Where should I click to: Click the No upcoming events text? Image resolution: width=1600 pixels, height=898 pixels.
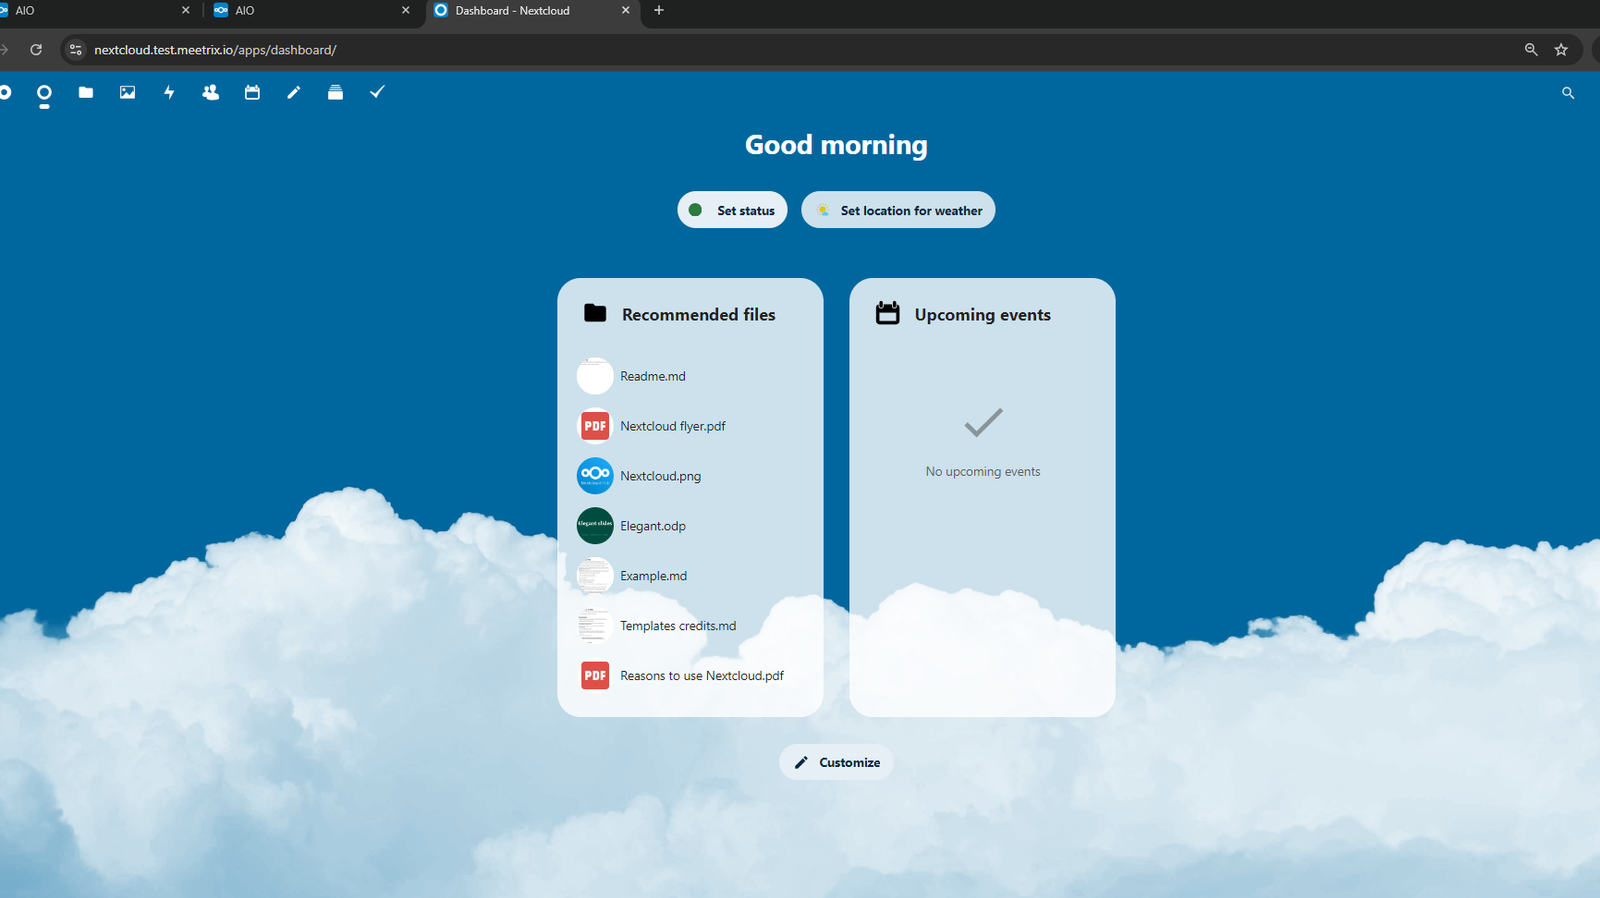point(983,471)
